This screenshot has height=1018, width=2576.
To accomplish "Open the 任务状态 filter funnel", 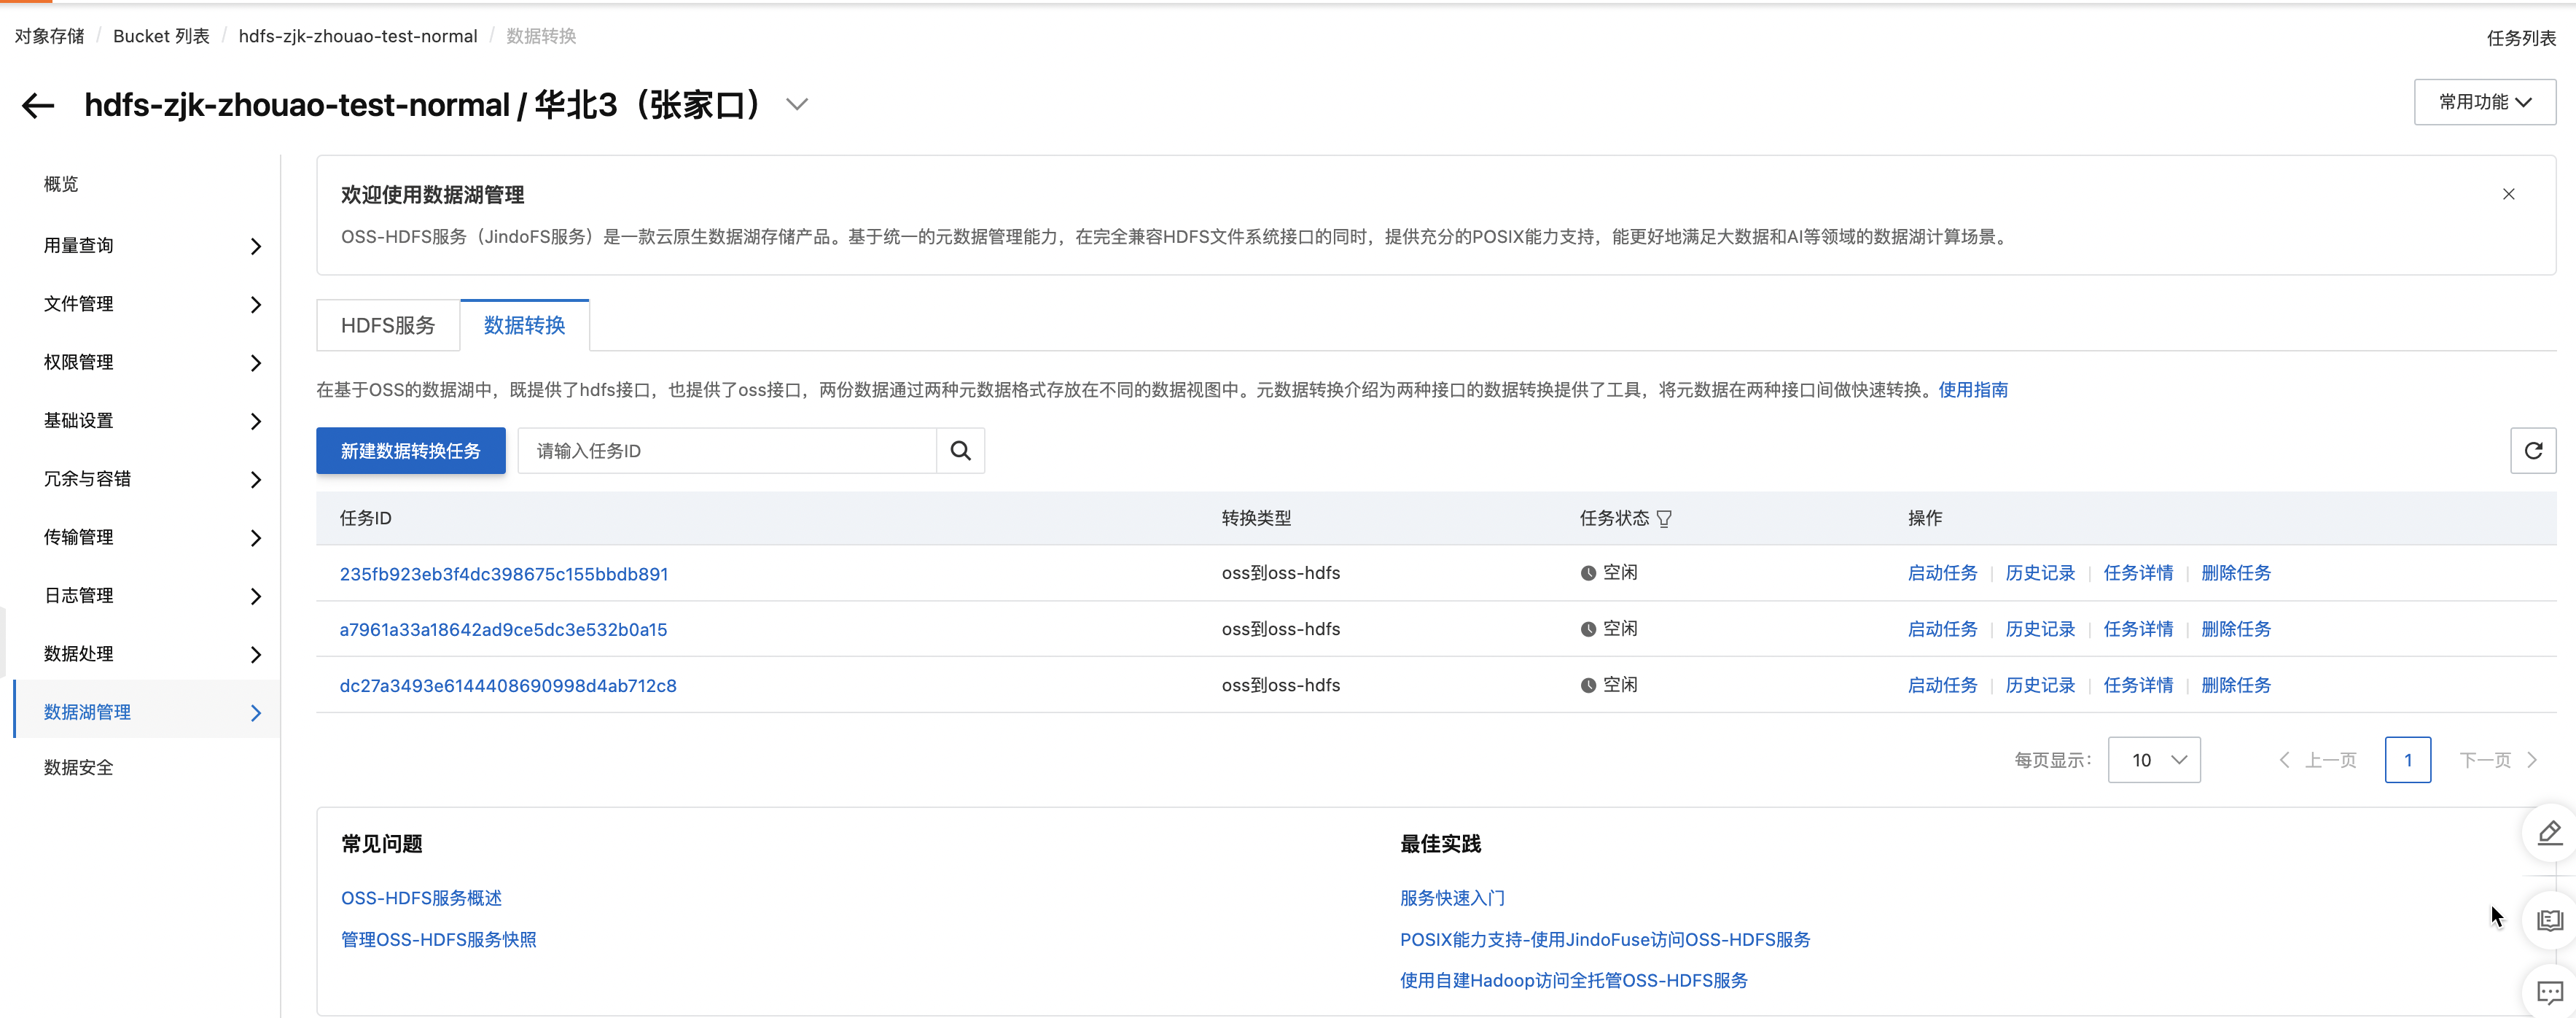I will (1665, 519).
